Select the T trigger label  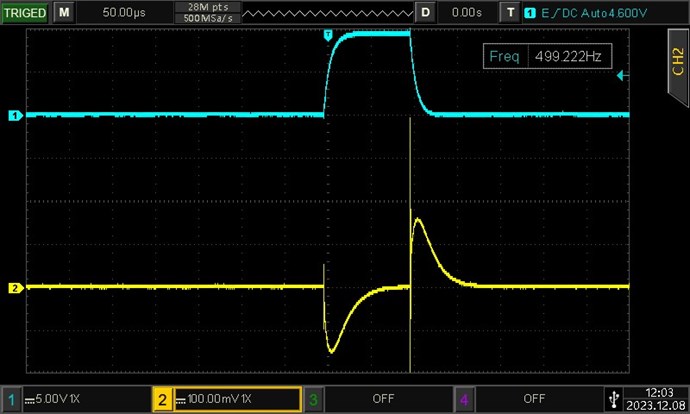(x=510, y=12)
